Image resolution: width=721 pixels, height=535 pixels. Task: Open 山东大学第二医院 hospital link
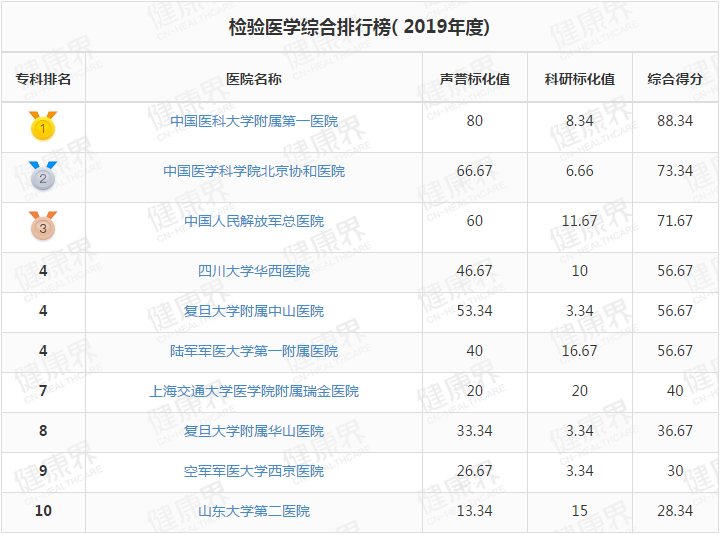254,511
